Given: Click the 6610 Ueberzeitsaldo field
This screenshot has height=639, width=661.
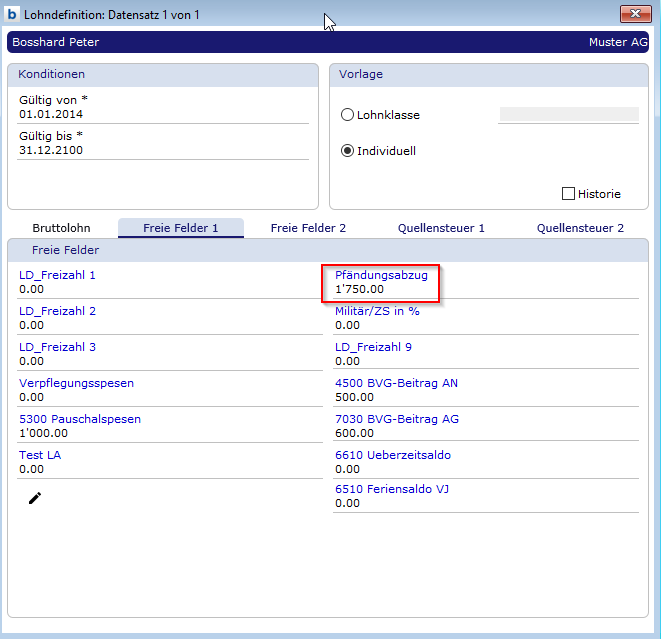Looking at the screenshot, I should pos(485,470).
